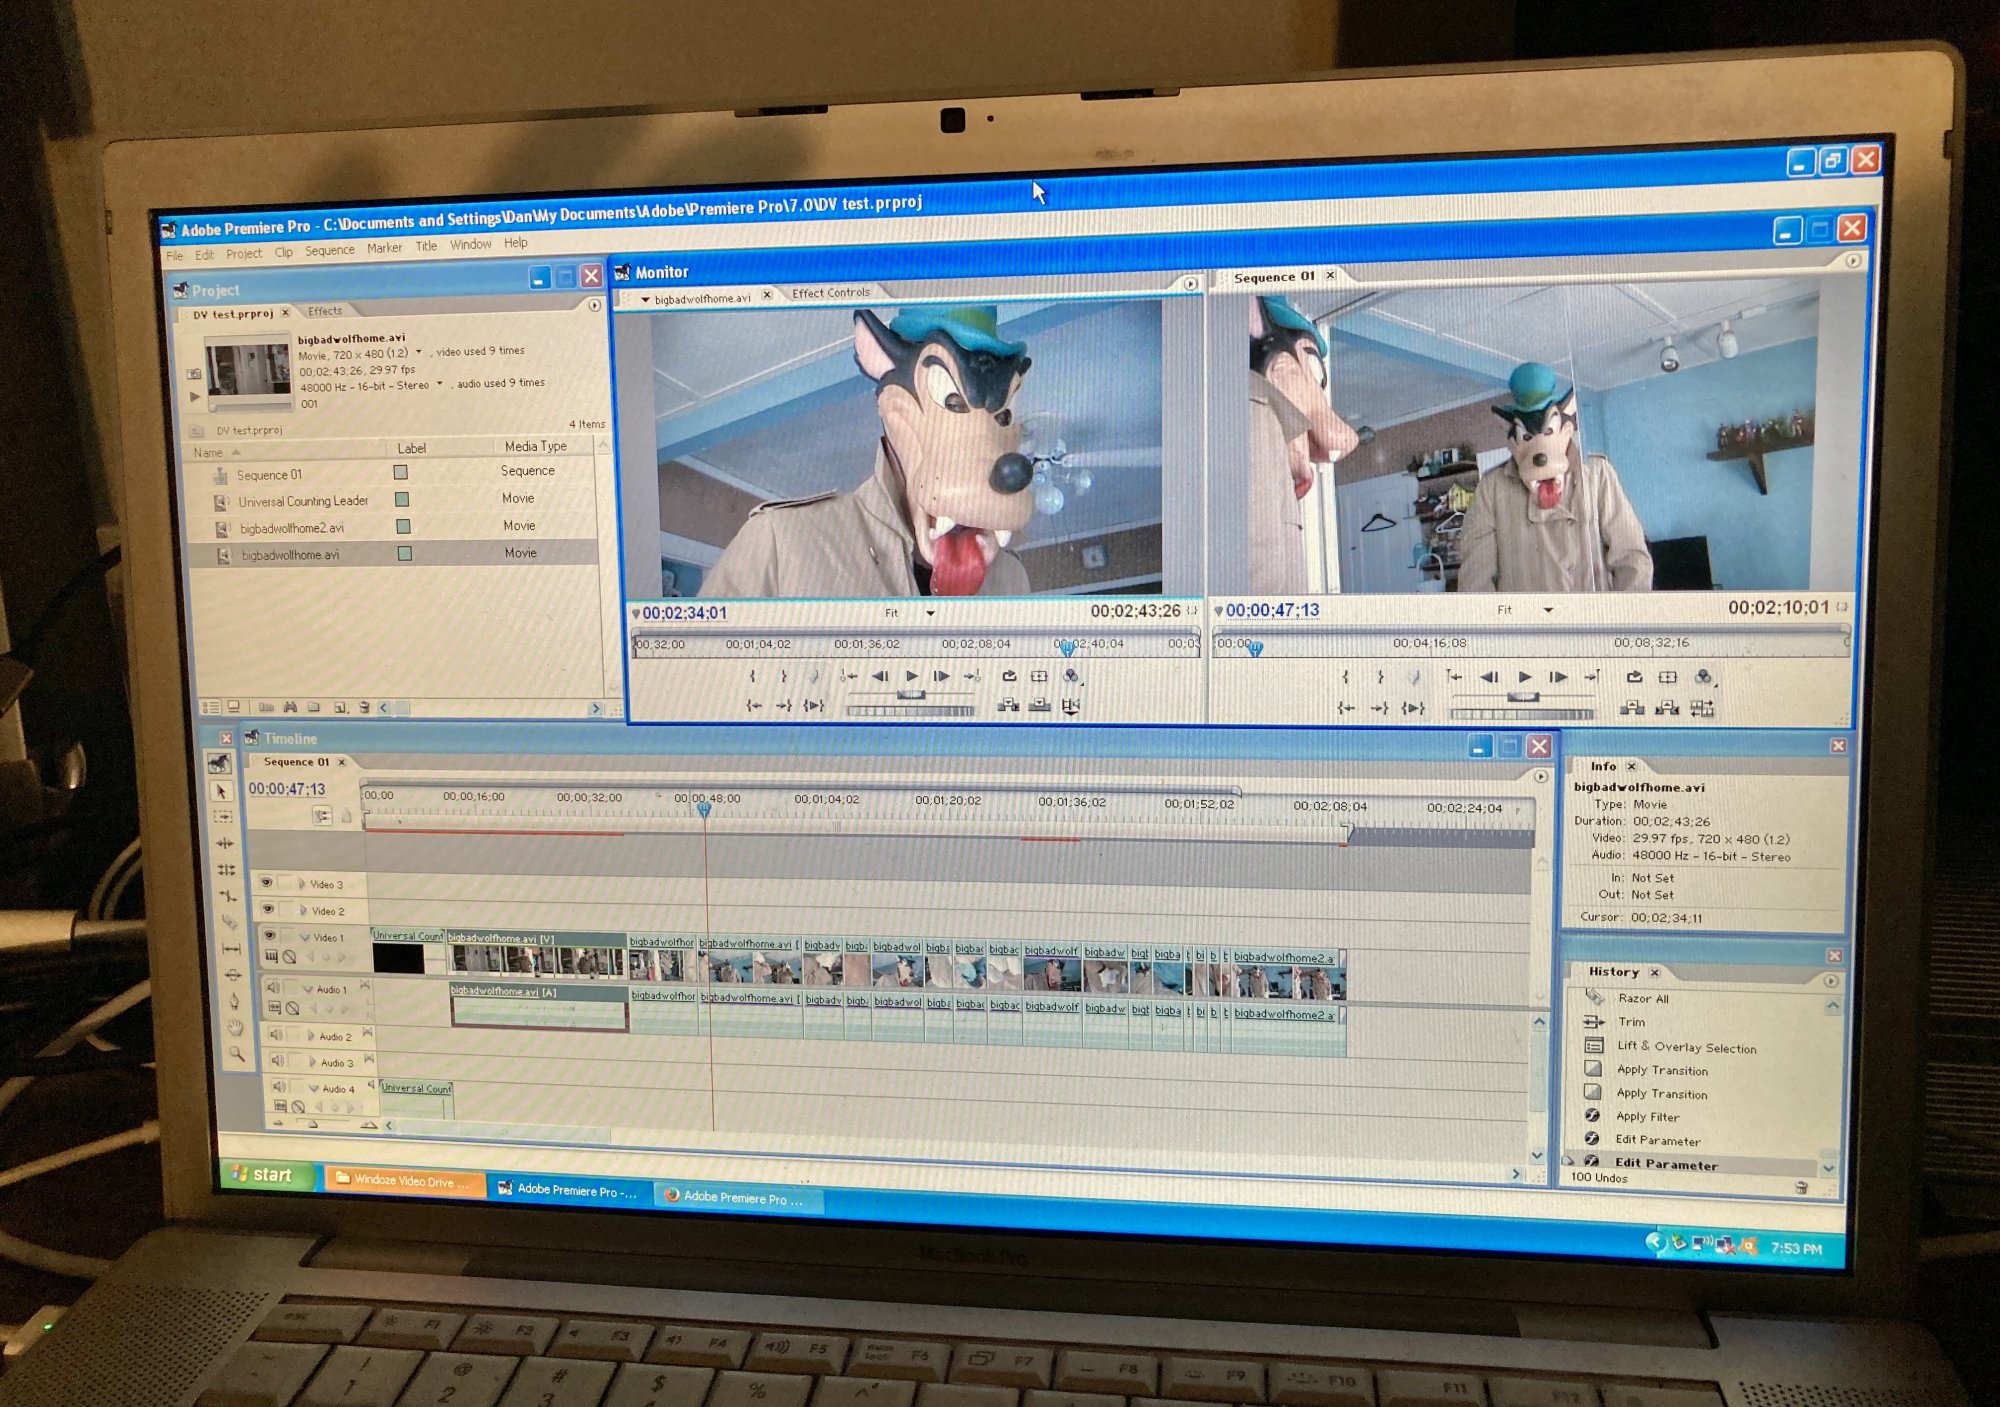Mute Audio 2 track speaker toggle

pos(276,1034)
